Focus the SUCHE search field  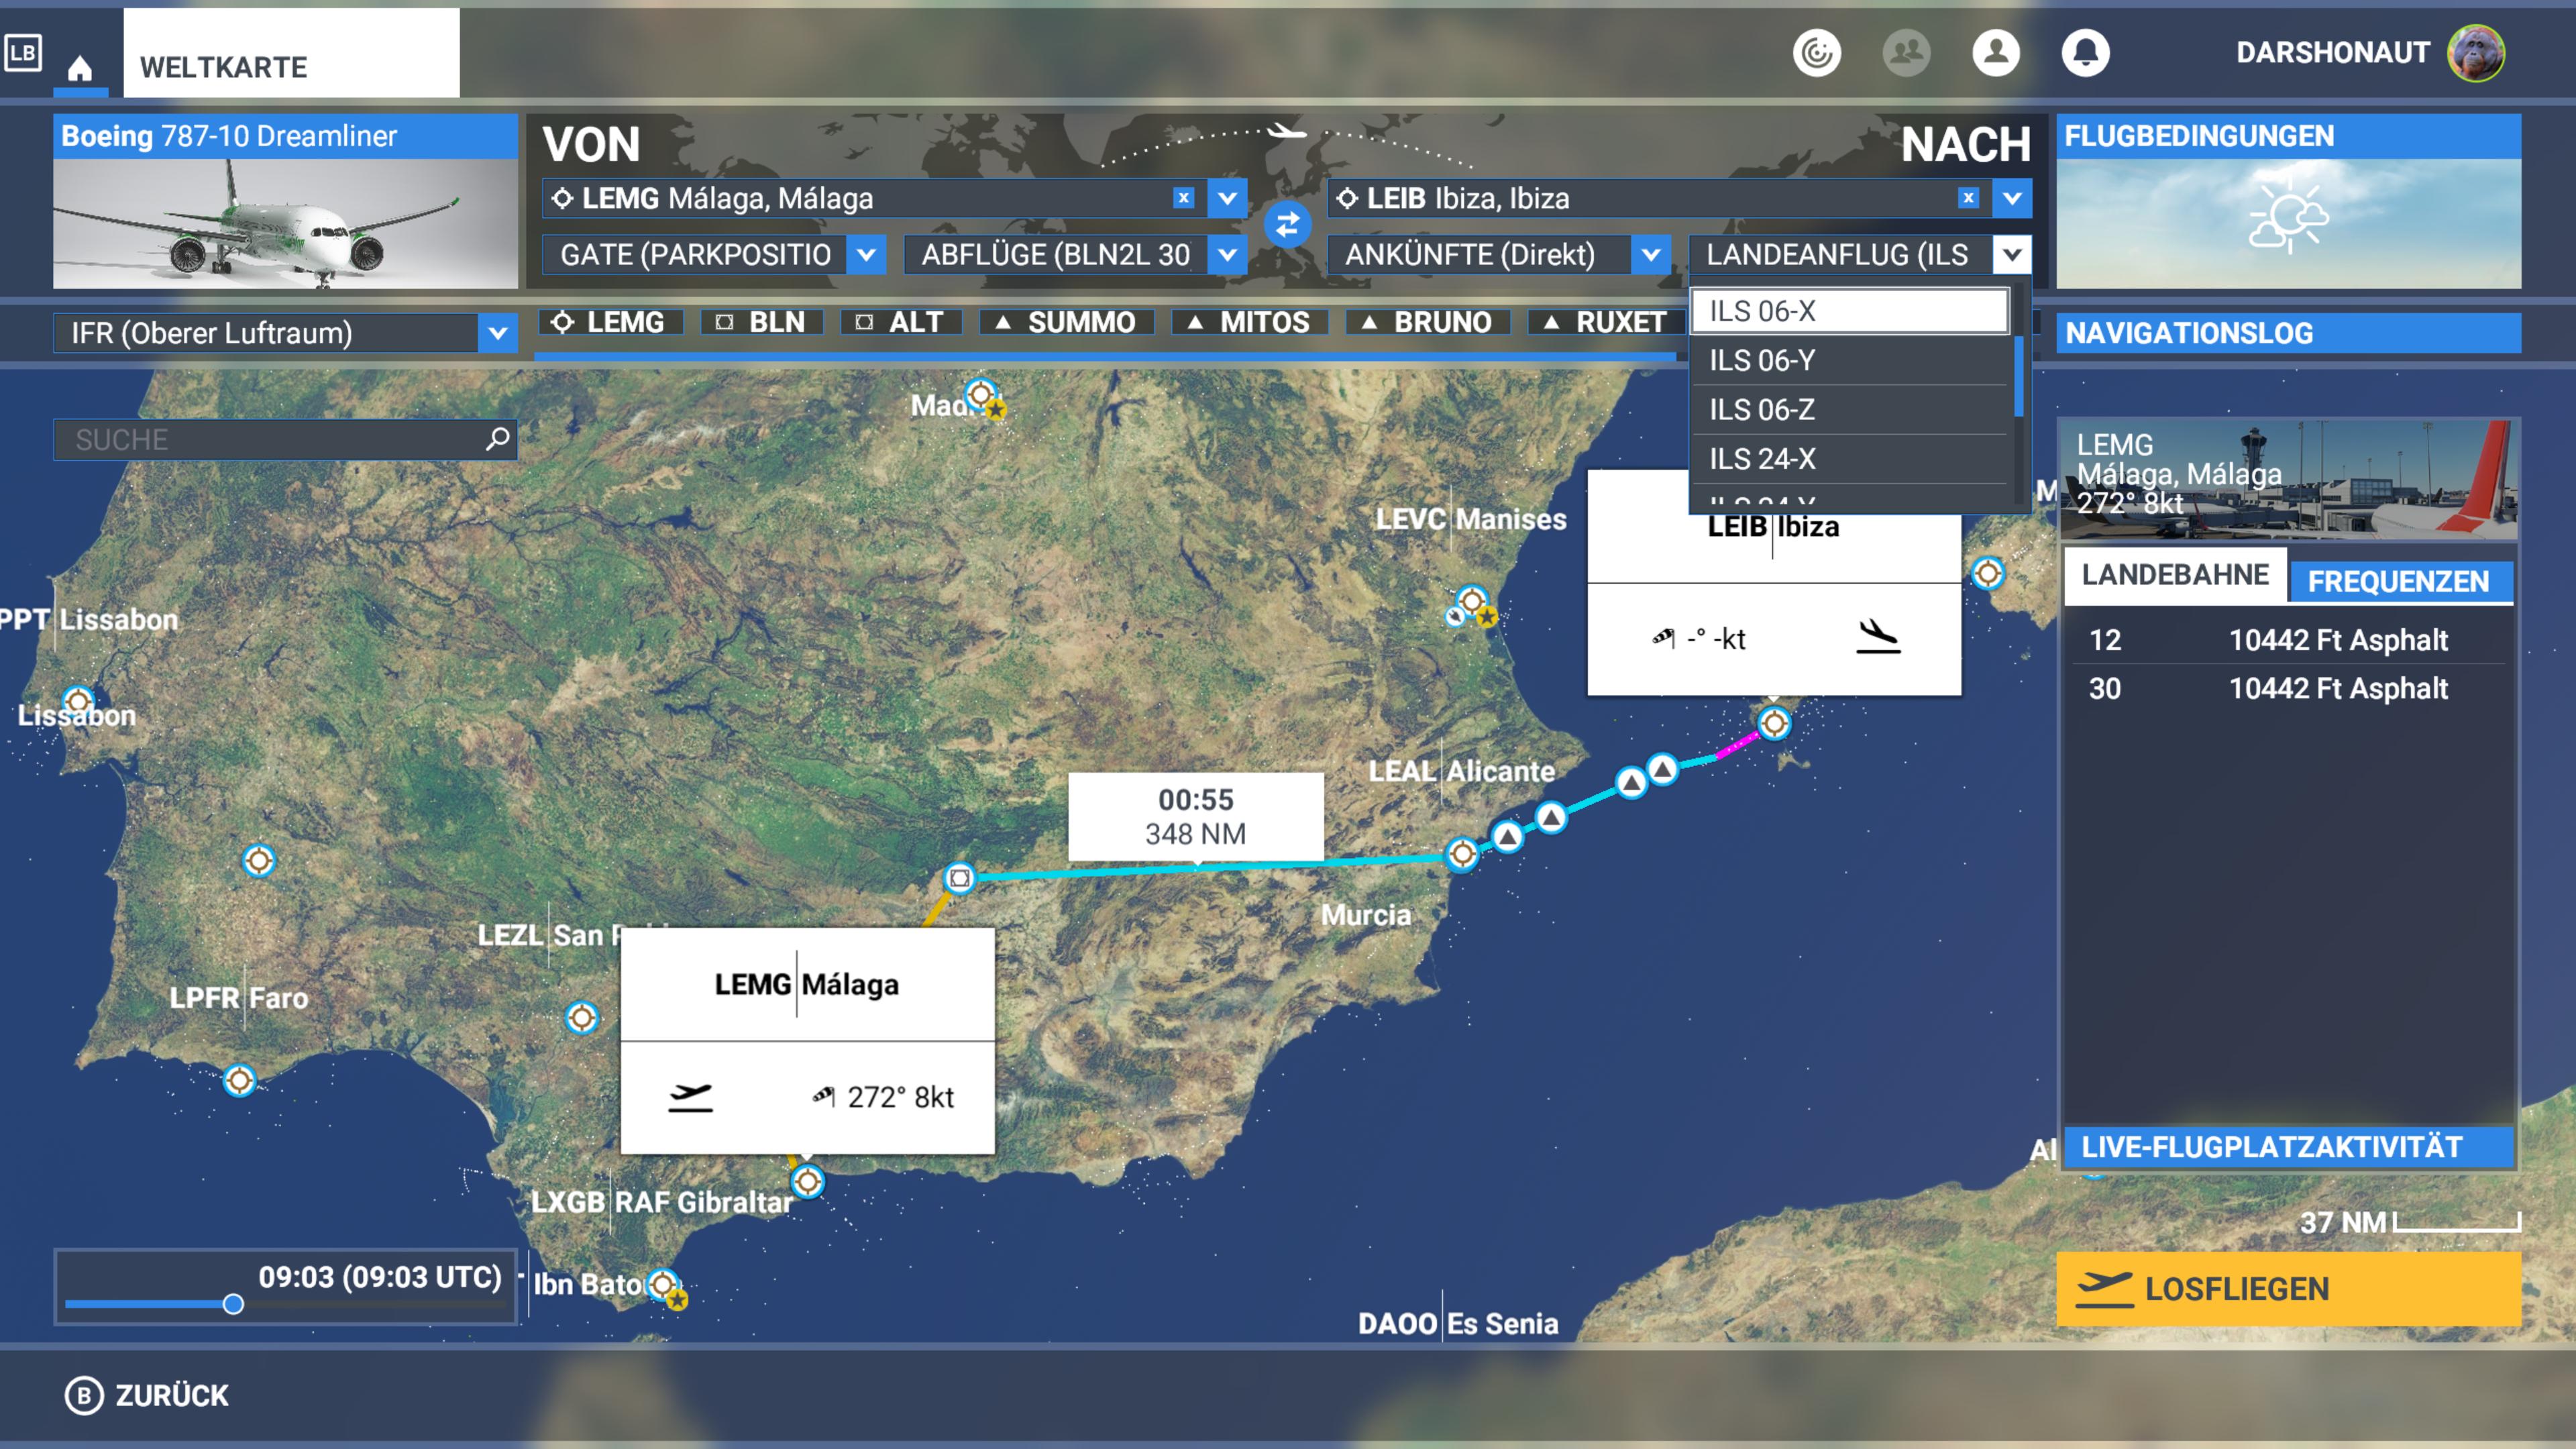[286, 439]
